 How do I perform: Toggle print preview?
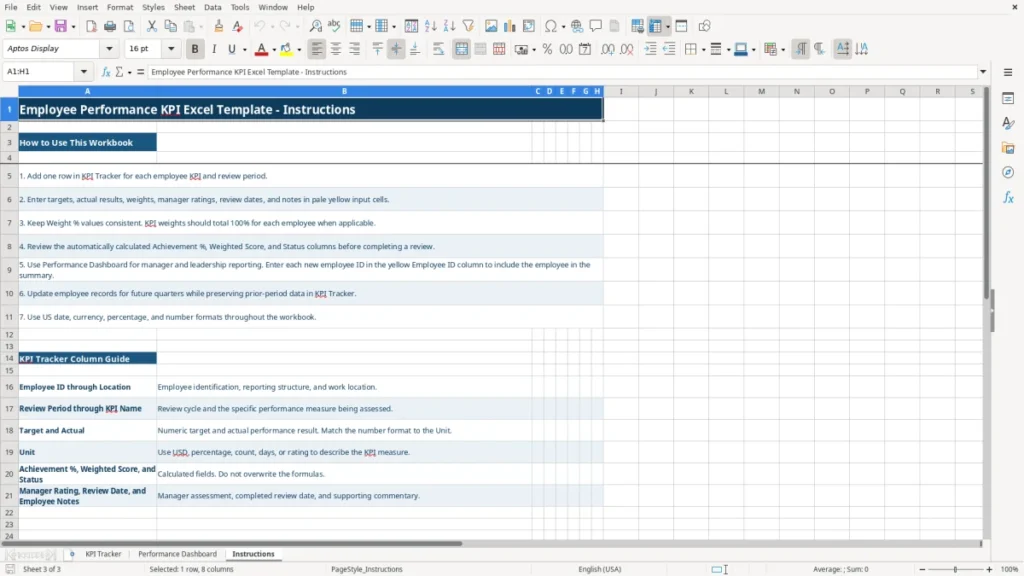coord(129,26)
